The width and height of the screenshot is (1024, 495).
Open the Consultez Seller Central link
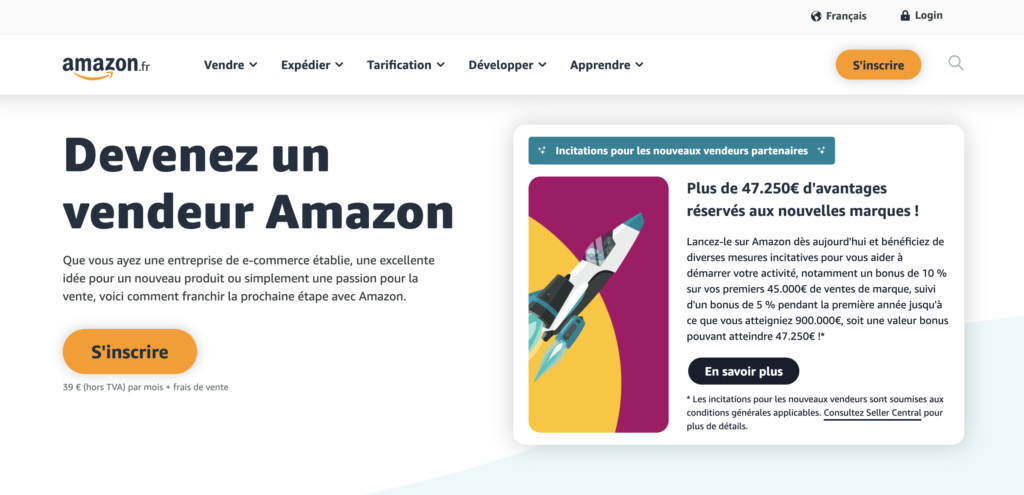872,413
